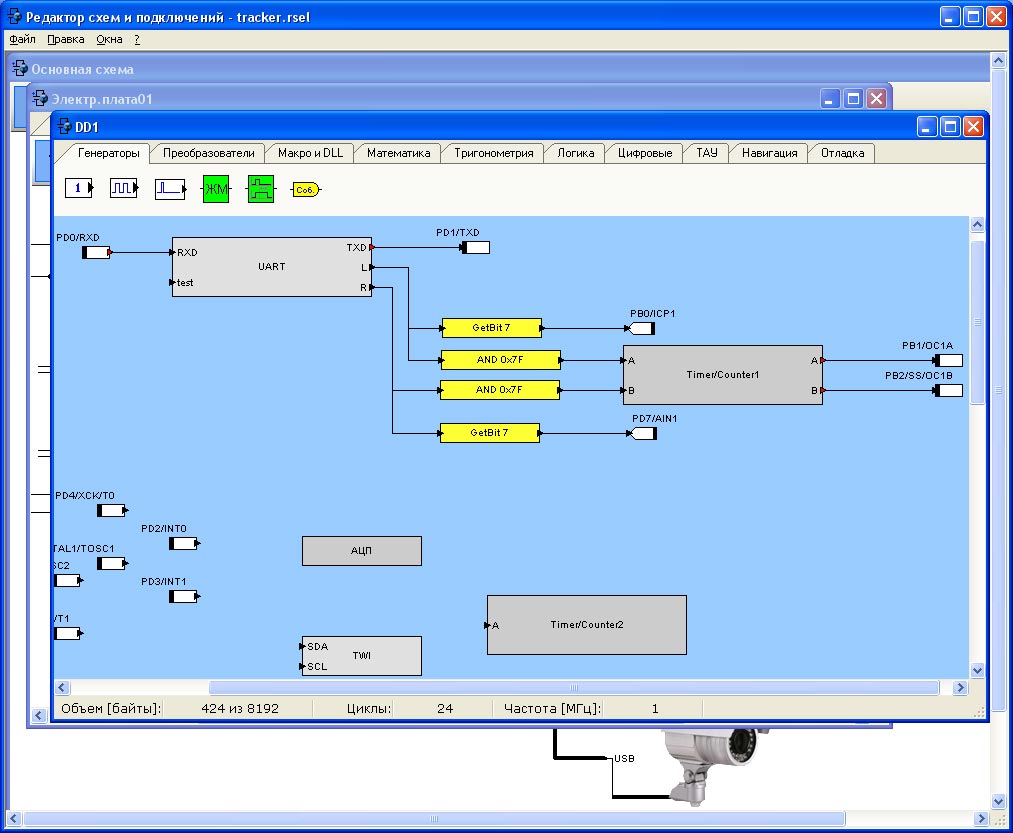
Task: Switch to the Преобразователи tab
Action: point(208,153)
